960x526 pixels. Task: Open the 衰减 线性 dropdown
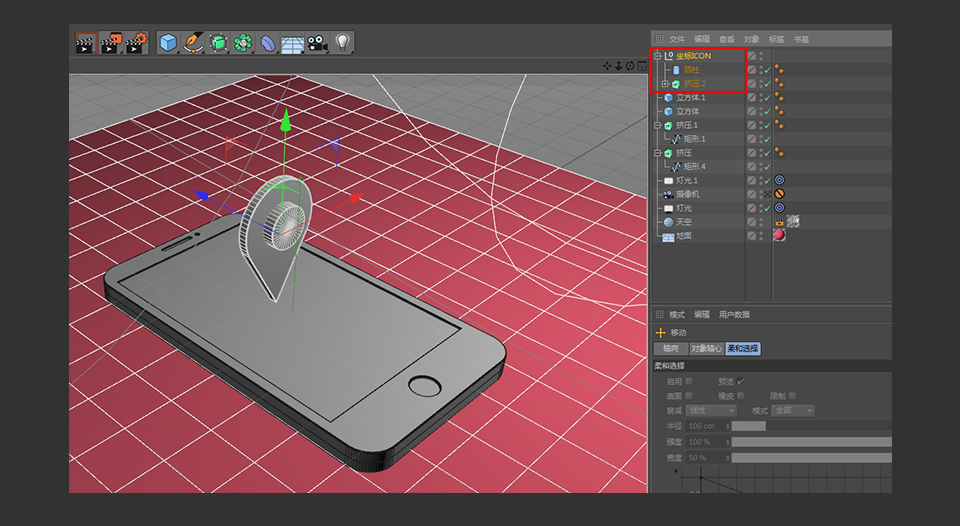[x=711, y=410]
